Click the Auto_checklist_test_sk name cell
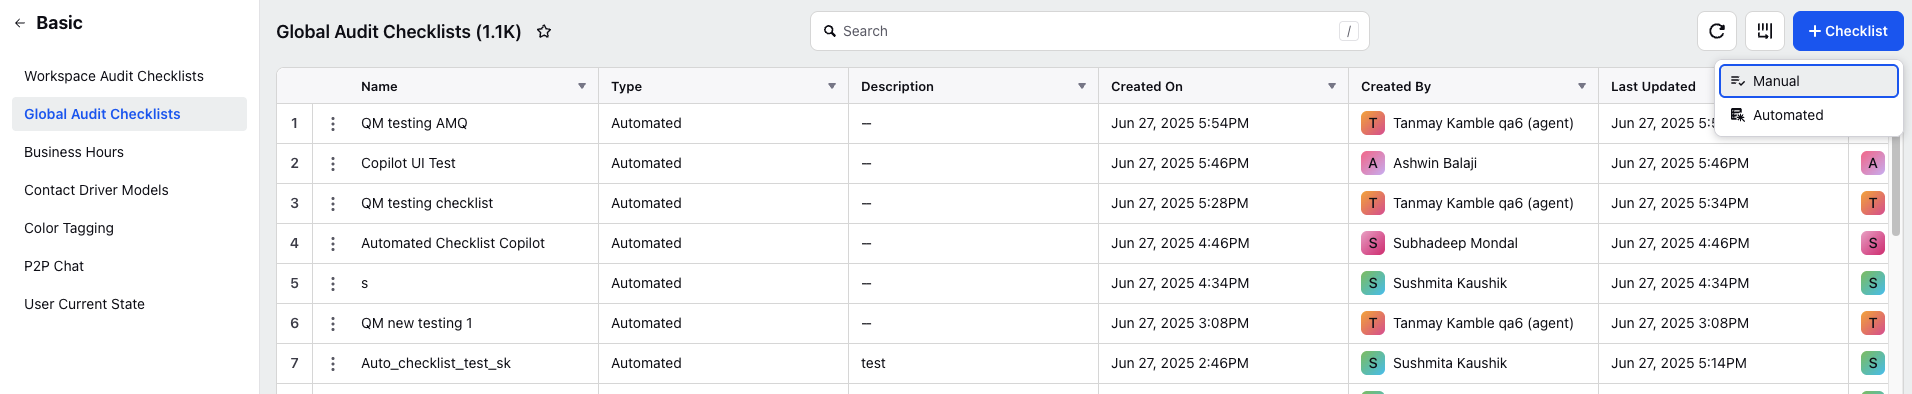The image size is (1912, 394). tap(436, 363)
